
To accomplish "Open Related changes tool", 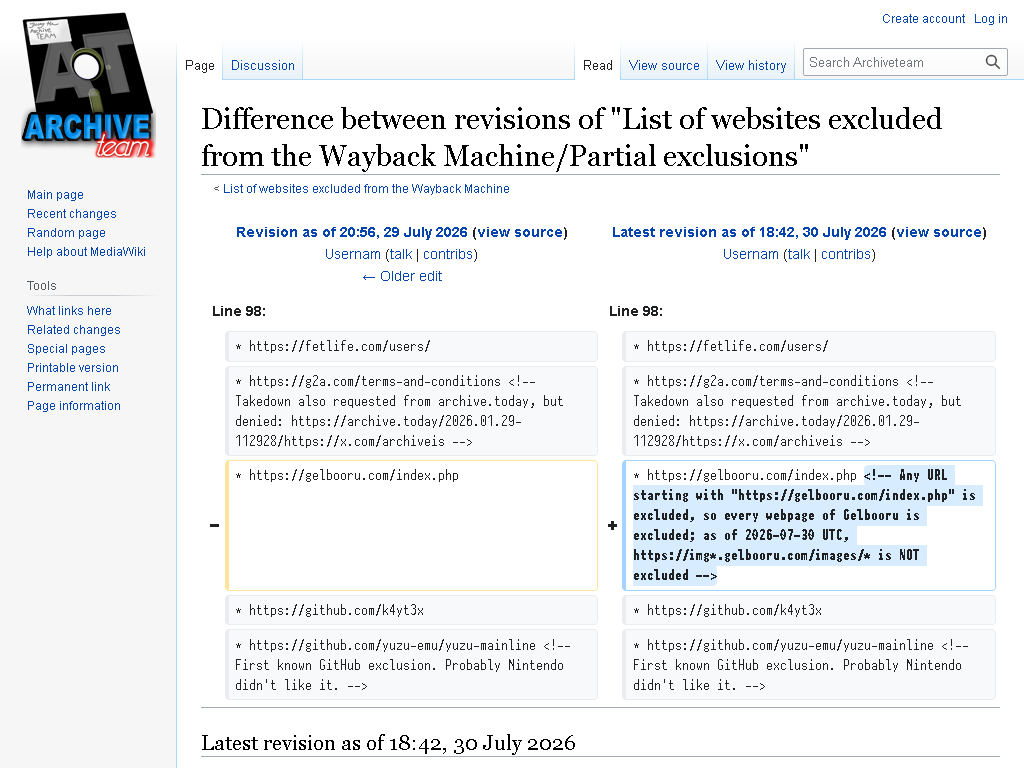I will point(74,330).
